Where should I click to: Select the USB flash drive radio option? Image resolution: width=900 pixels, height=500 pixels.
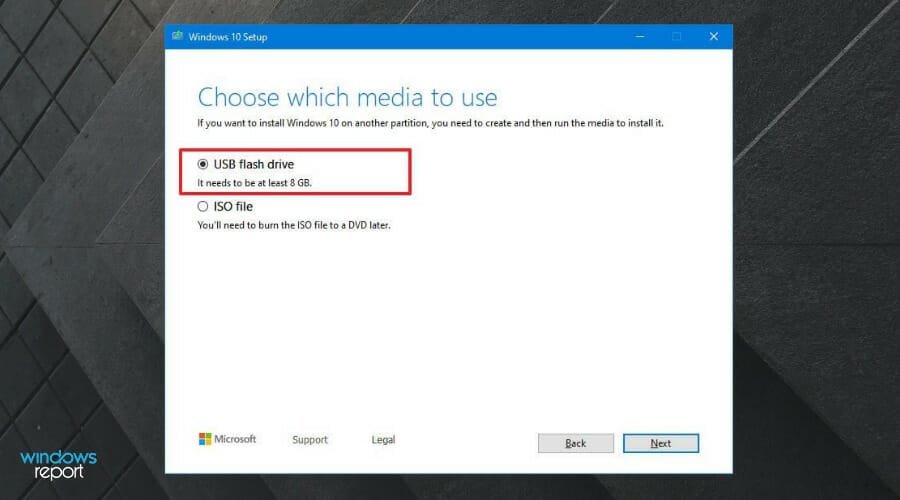tap(203, 164)
